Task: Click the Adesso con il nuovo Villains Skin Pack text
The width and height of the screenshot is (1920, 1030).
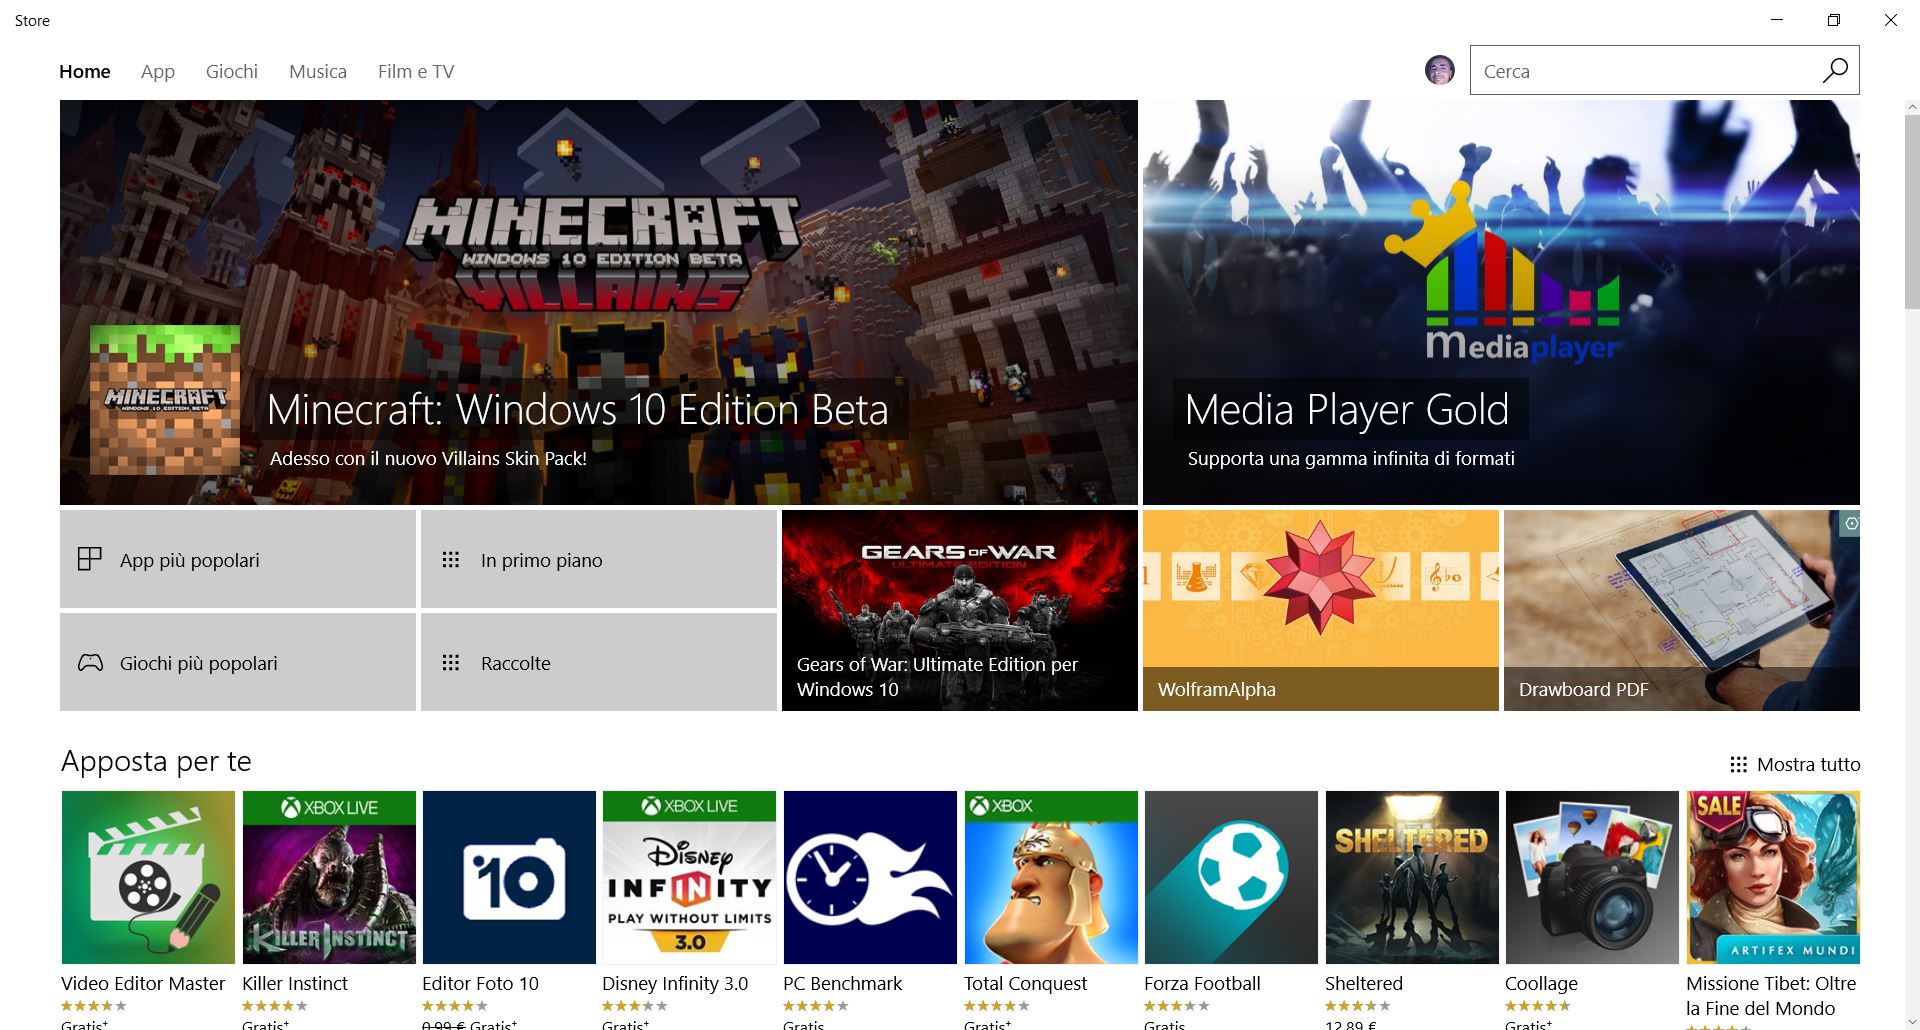Action: [428, 458]
